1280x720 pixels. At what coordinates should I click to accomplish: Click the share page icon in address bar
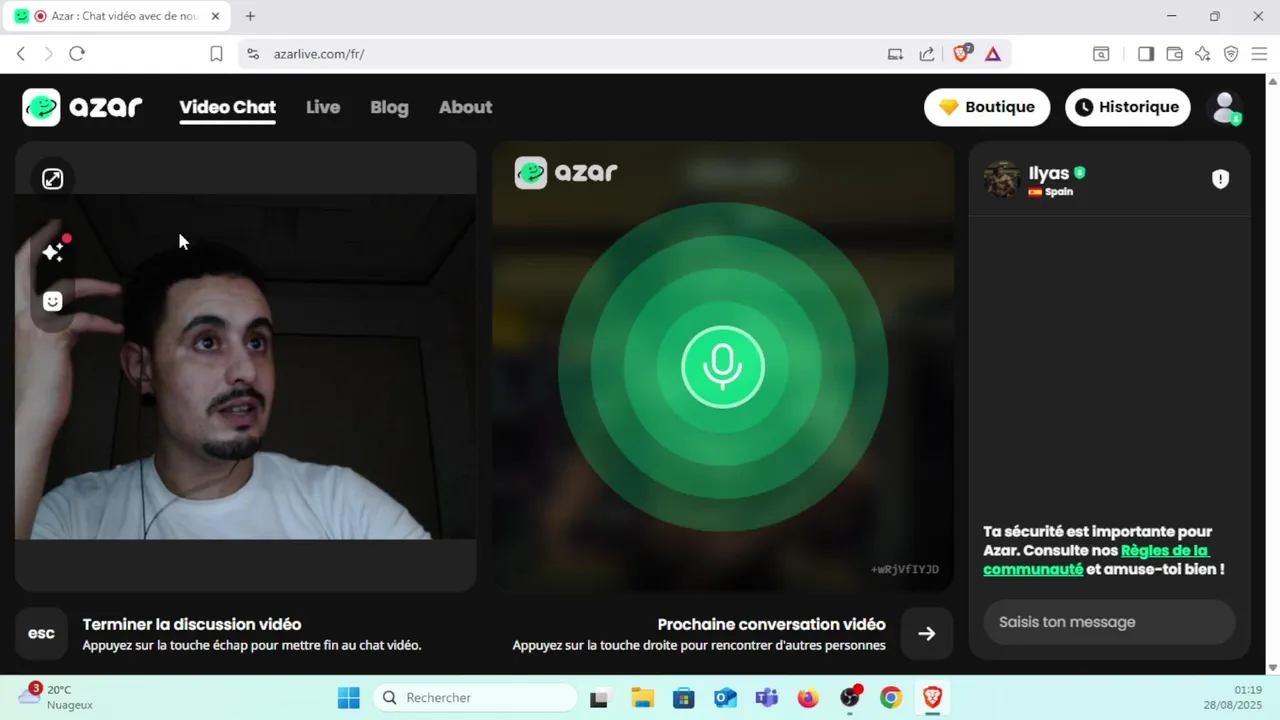[927, 54]
